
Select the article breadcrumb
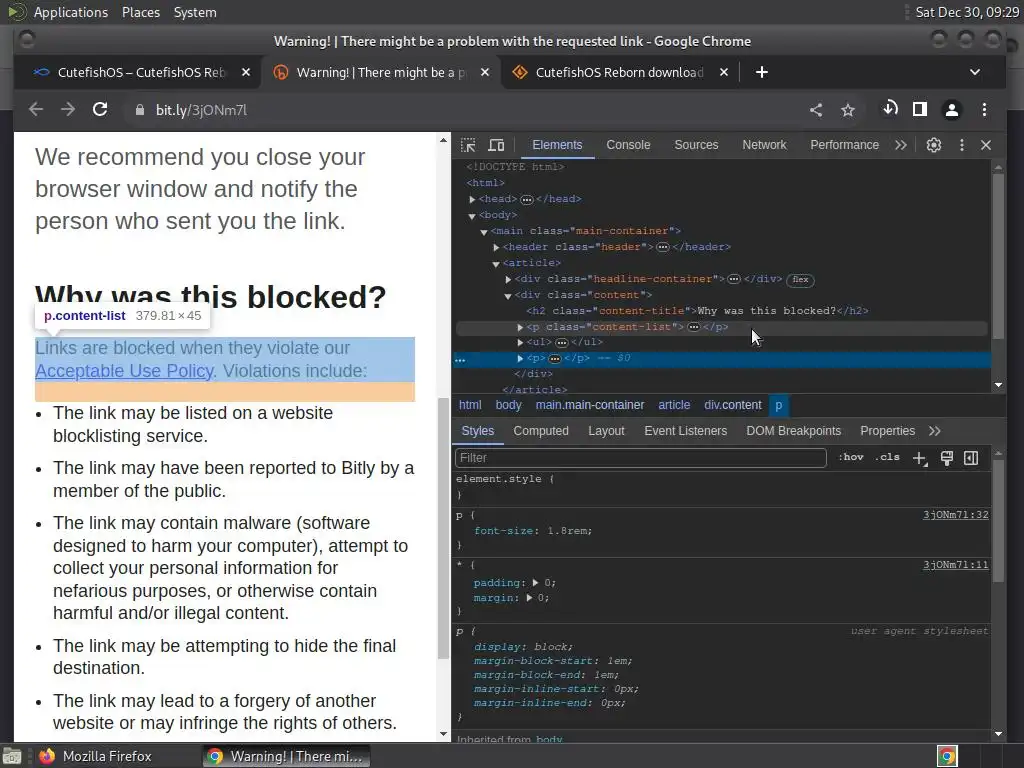pos(674,405)
